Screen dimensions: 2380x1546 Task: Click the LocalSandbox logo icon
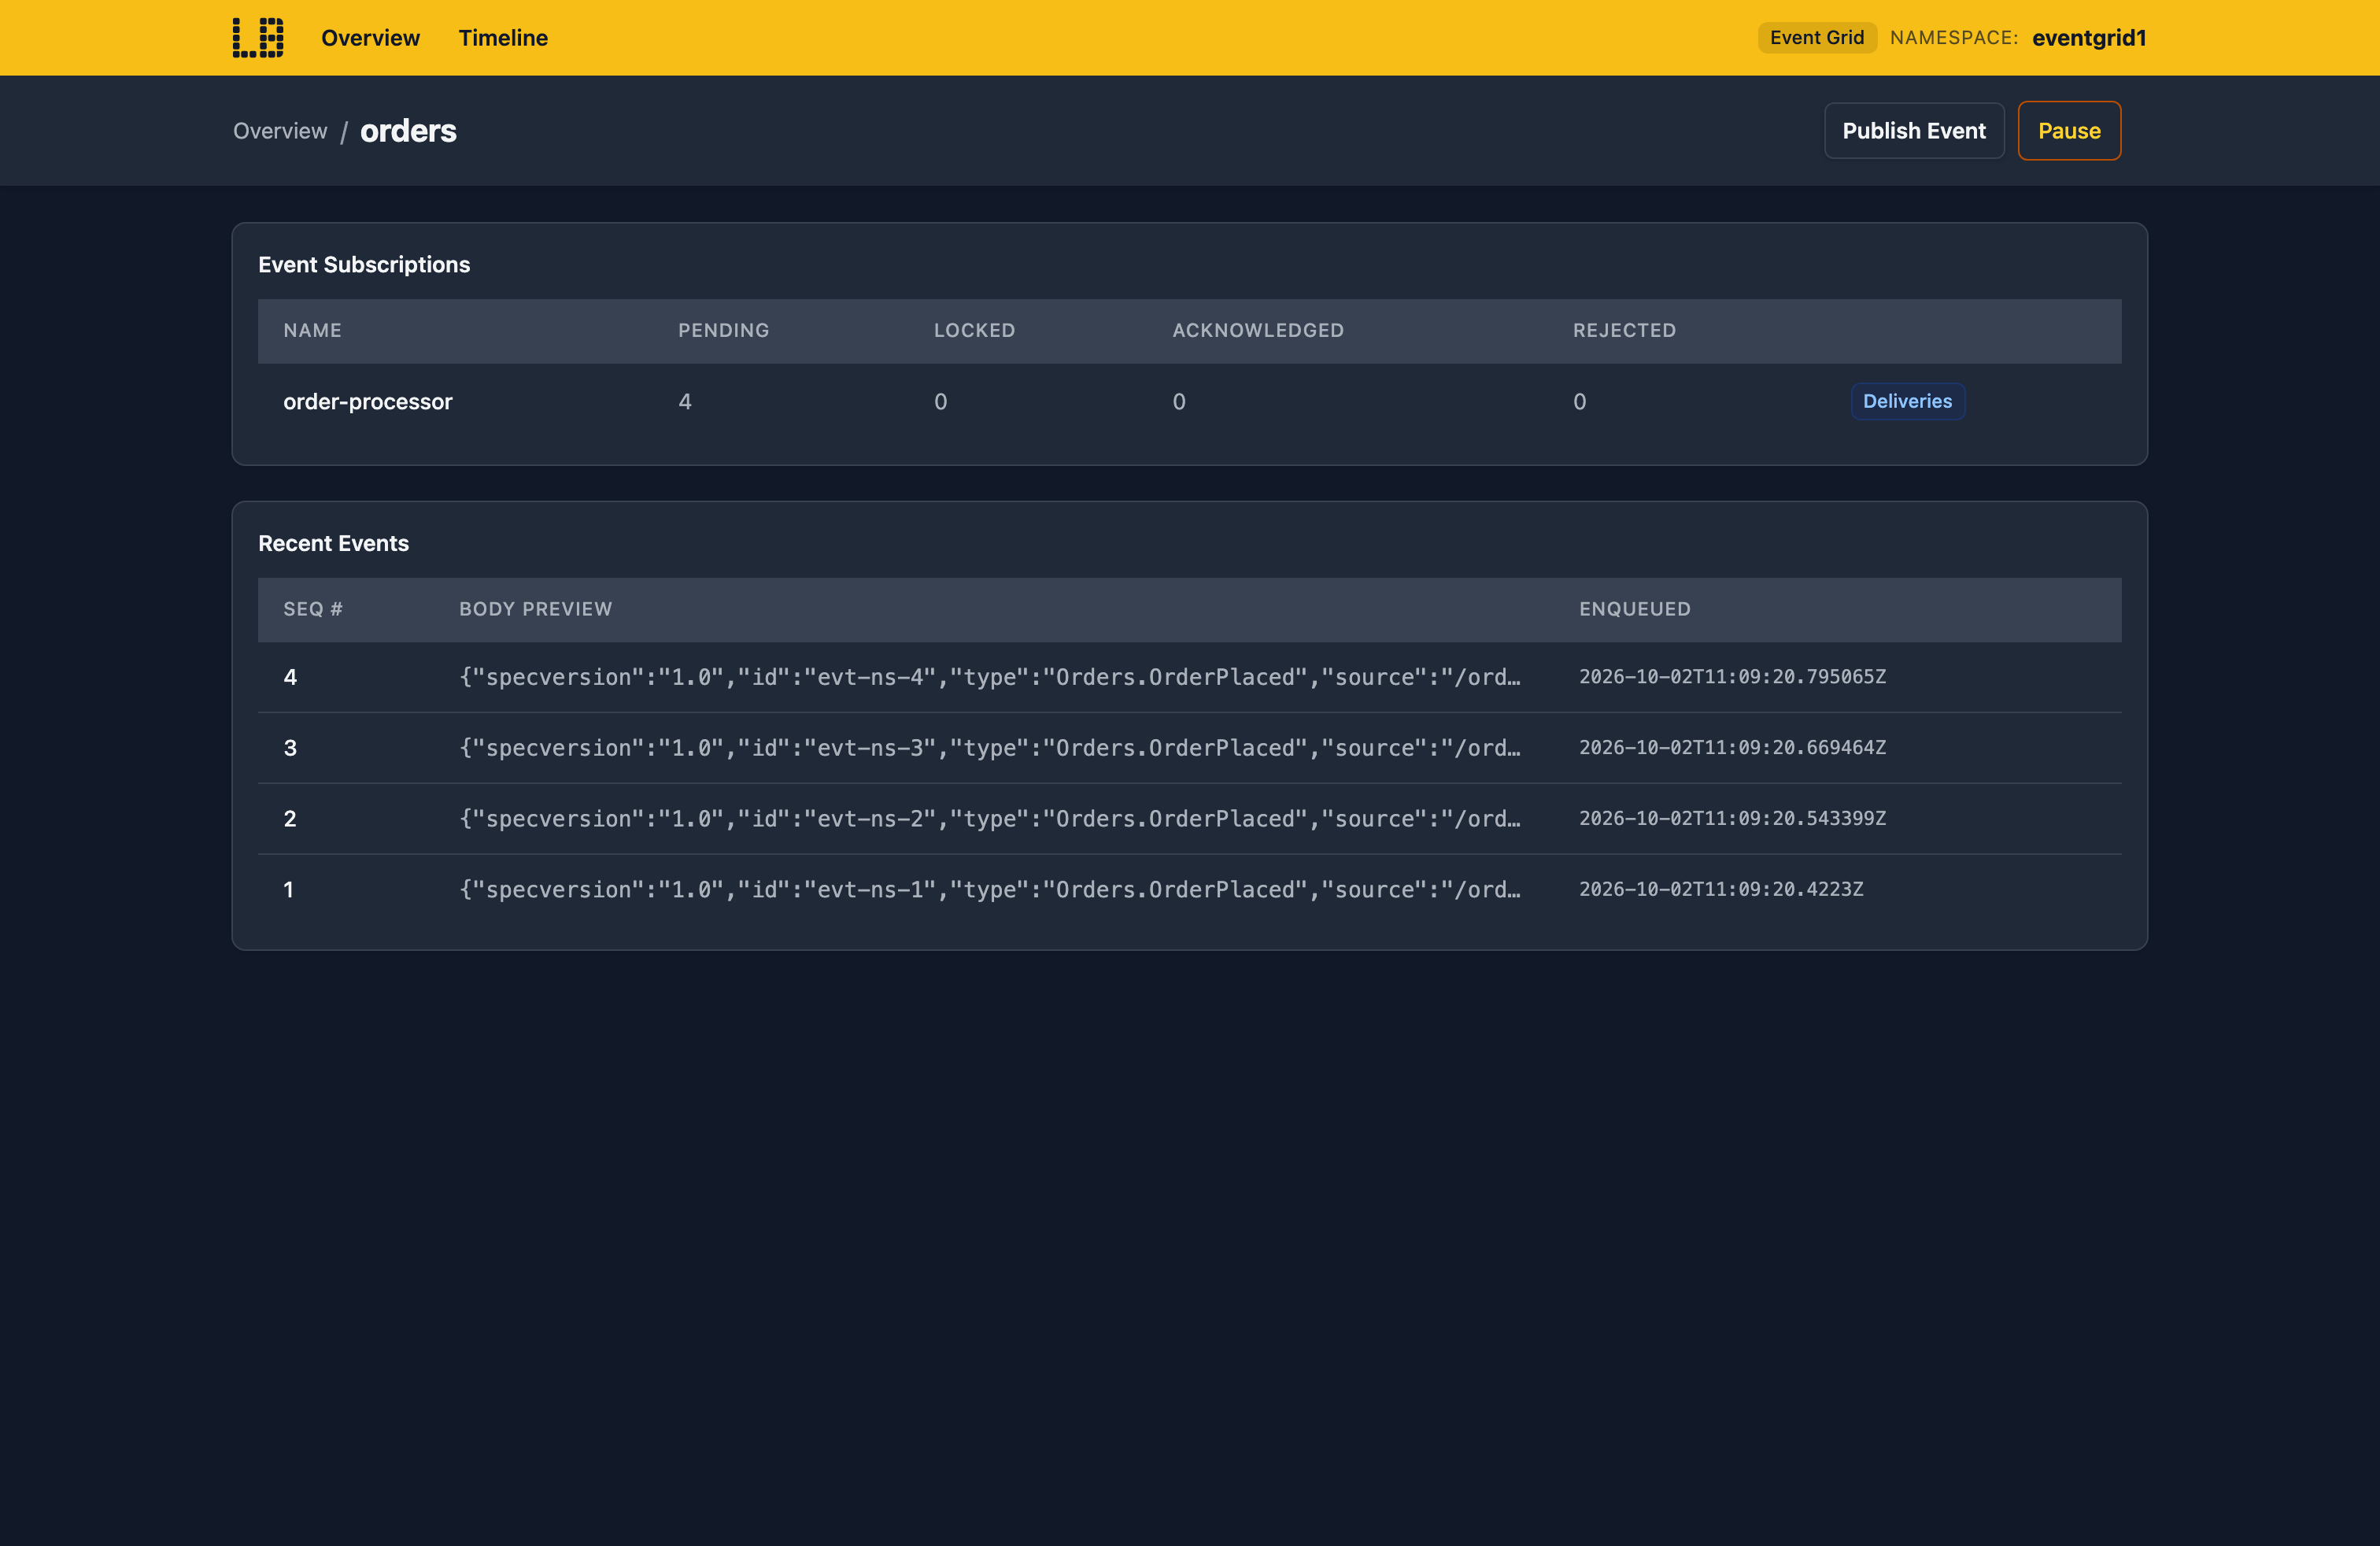click(258, 38)
